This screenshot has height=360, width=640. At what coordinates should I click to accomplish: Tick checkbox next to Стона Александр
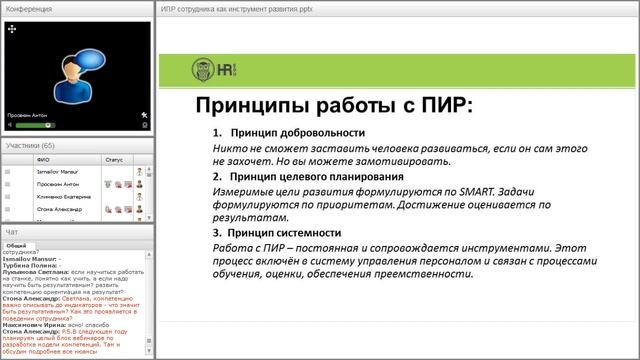pyautogui.click(x=7, y=209)
